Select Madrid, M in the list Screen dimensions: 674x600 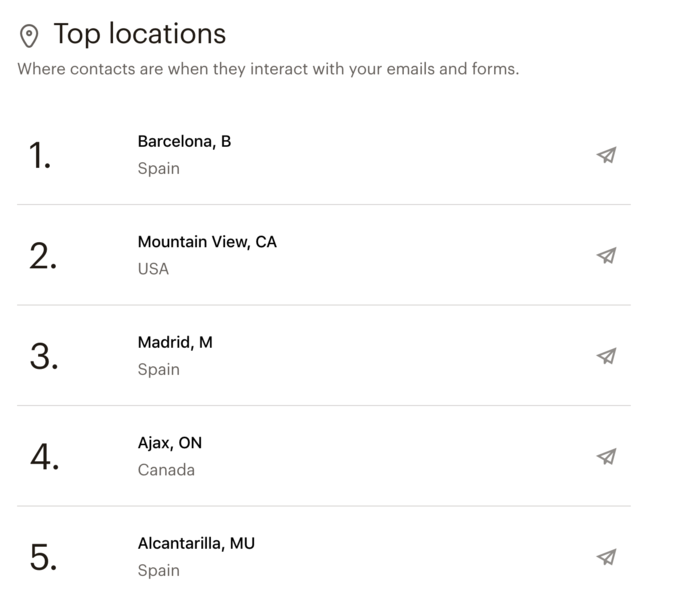175,342
